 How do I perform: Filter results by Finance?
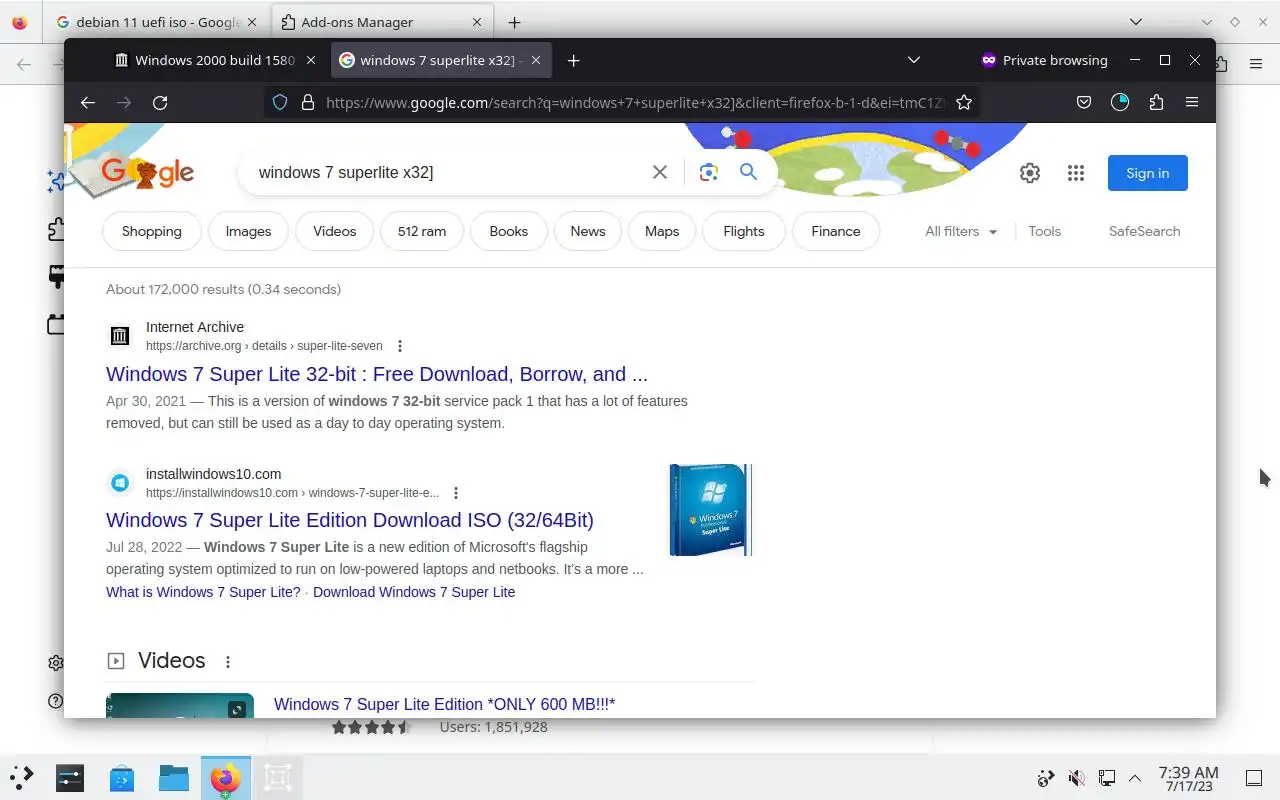[836, 231]
